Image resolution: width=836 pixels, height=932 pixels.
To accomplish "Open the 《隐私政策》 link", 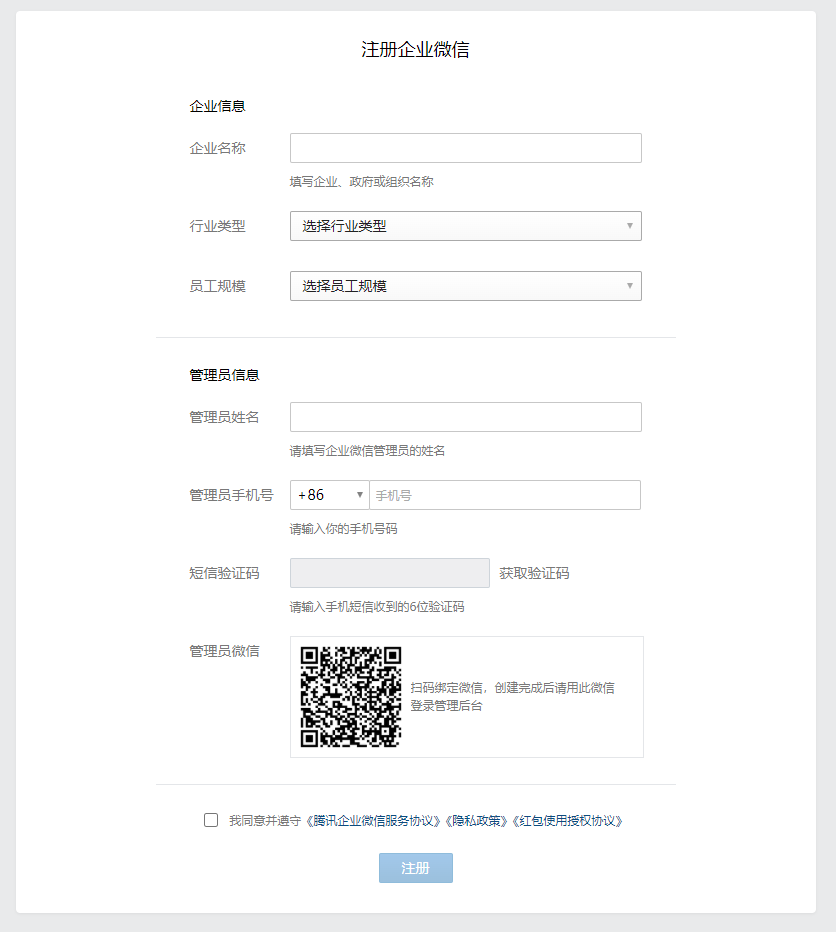I will [477, 821].
